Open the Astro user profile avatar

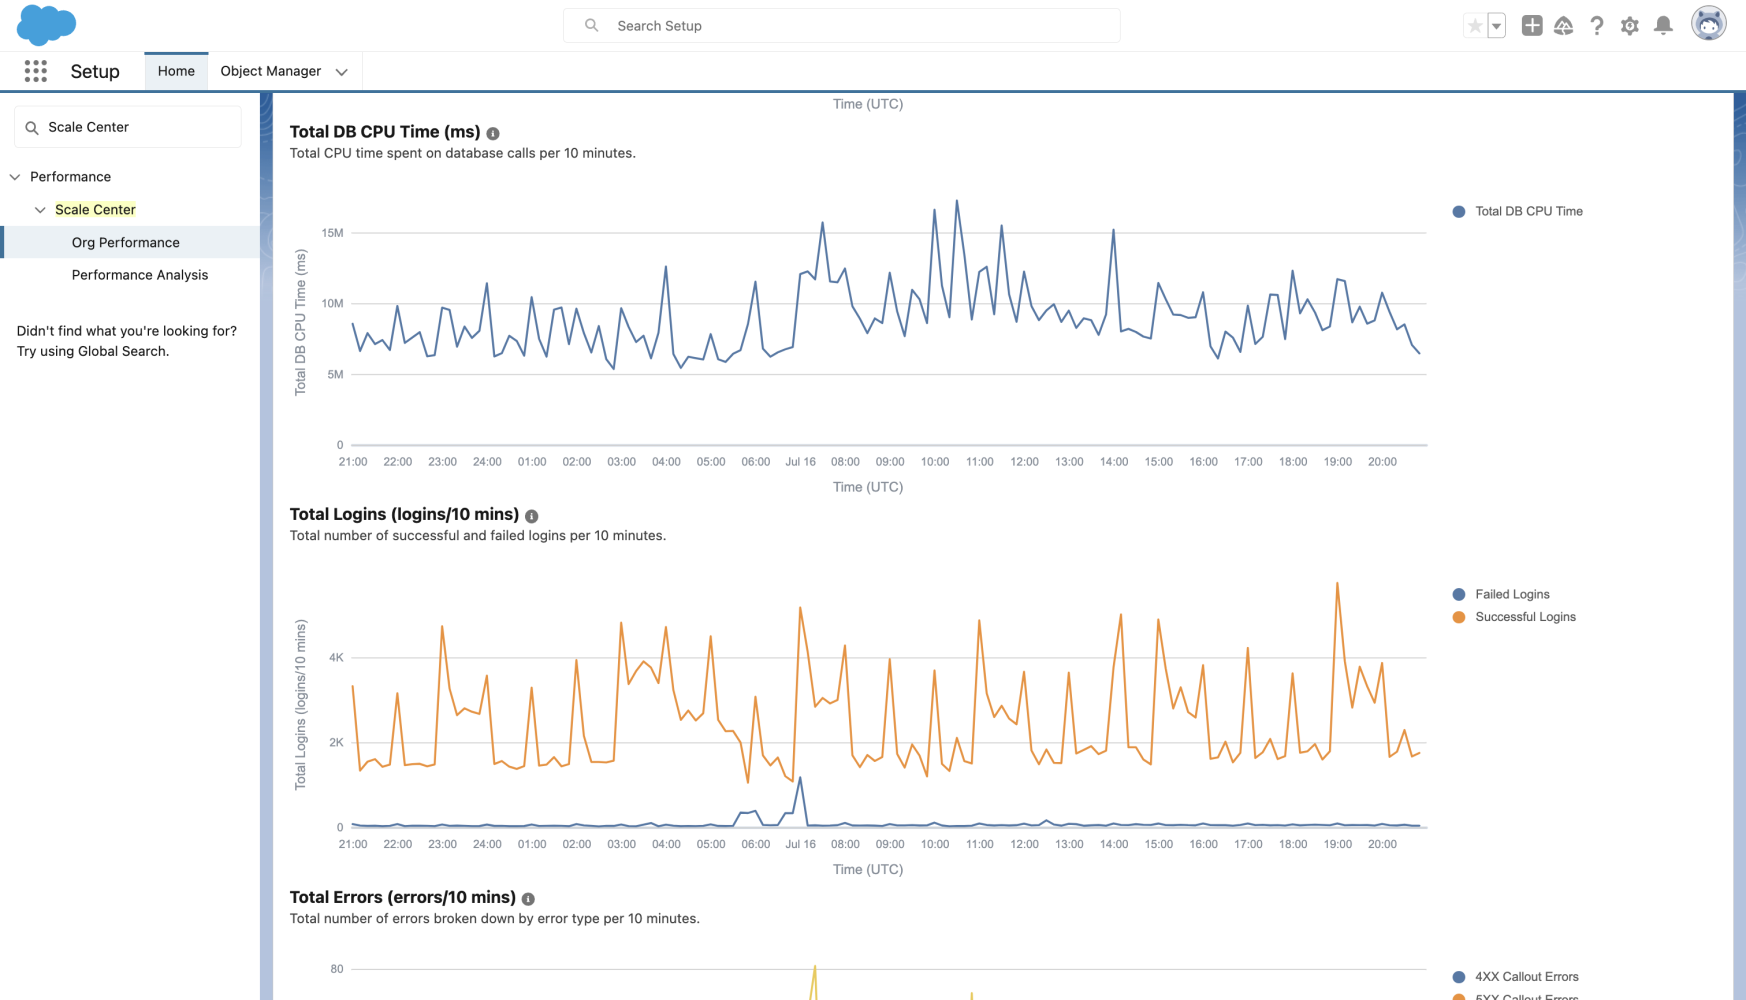pyautogui.click(x=1708, y=22)
